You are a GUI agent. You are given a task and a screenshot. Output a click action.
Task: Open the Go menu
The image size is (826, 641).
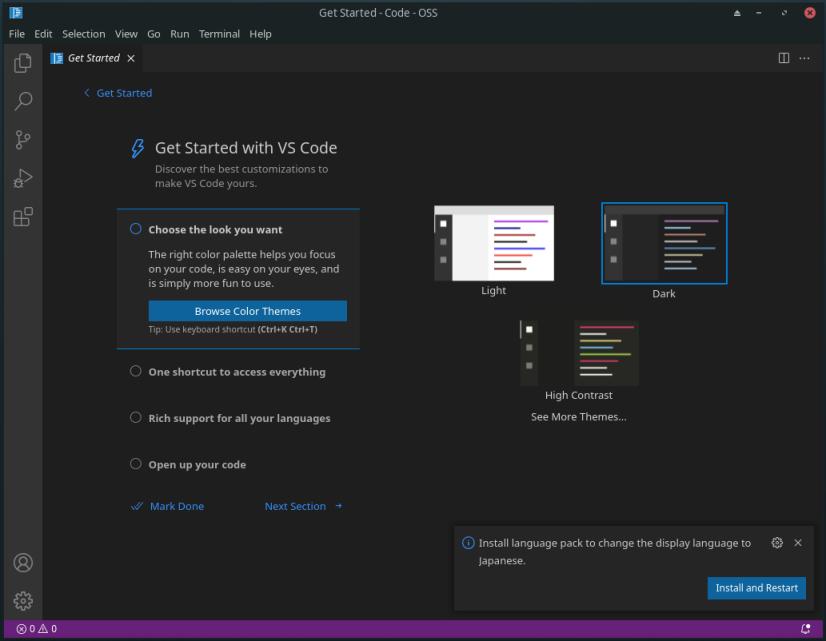coord(153,34)
